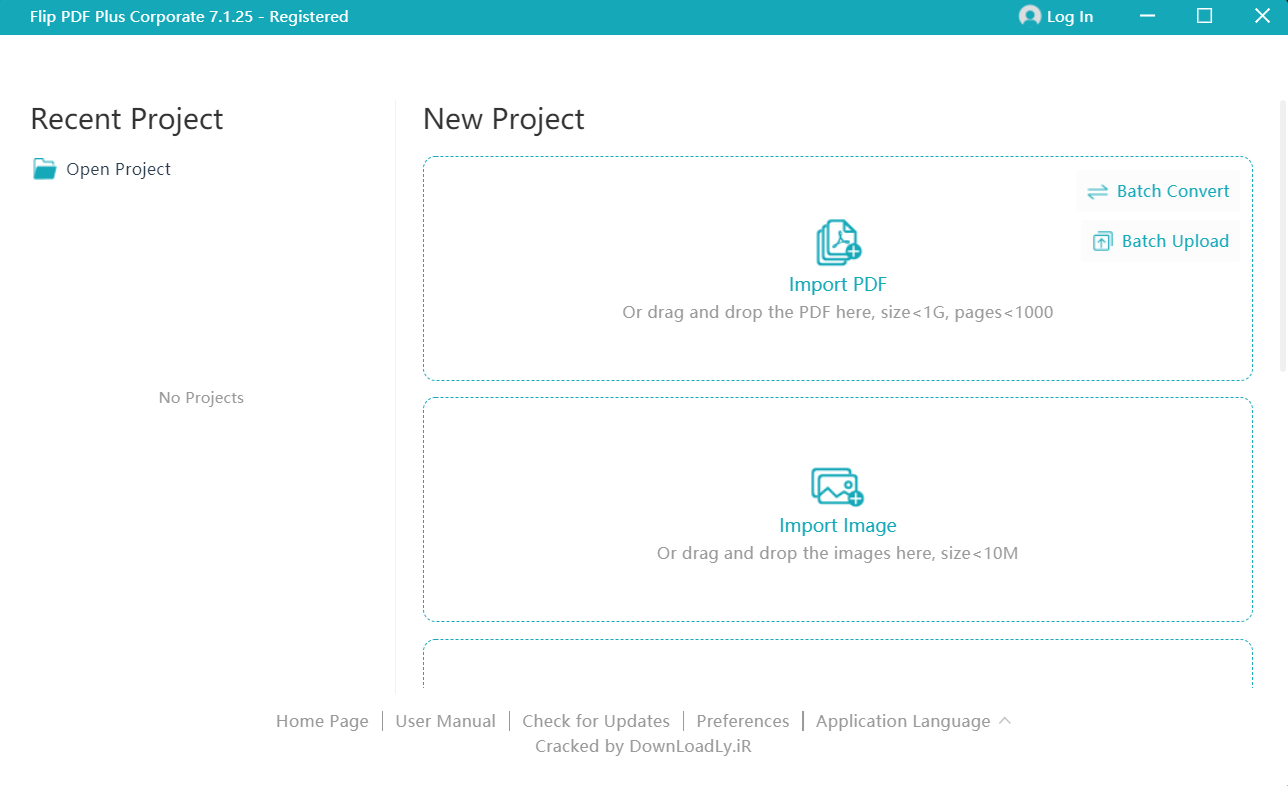Viewport: 1288px width, 786px height.
Task: Click the PDF drag and drop hint text
Action: (x=838, y=312)
